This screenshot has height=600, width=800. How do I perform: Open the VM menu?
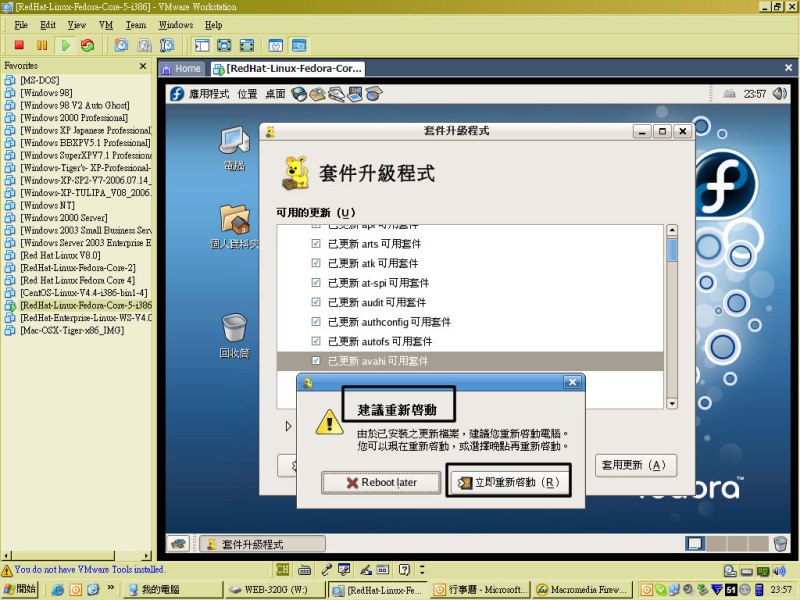tap(106, 25)
